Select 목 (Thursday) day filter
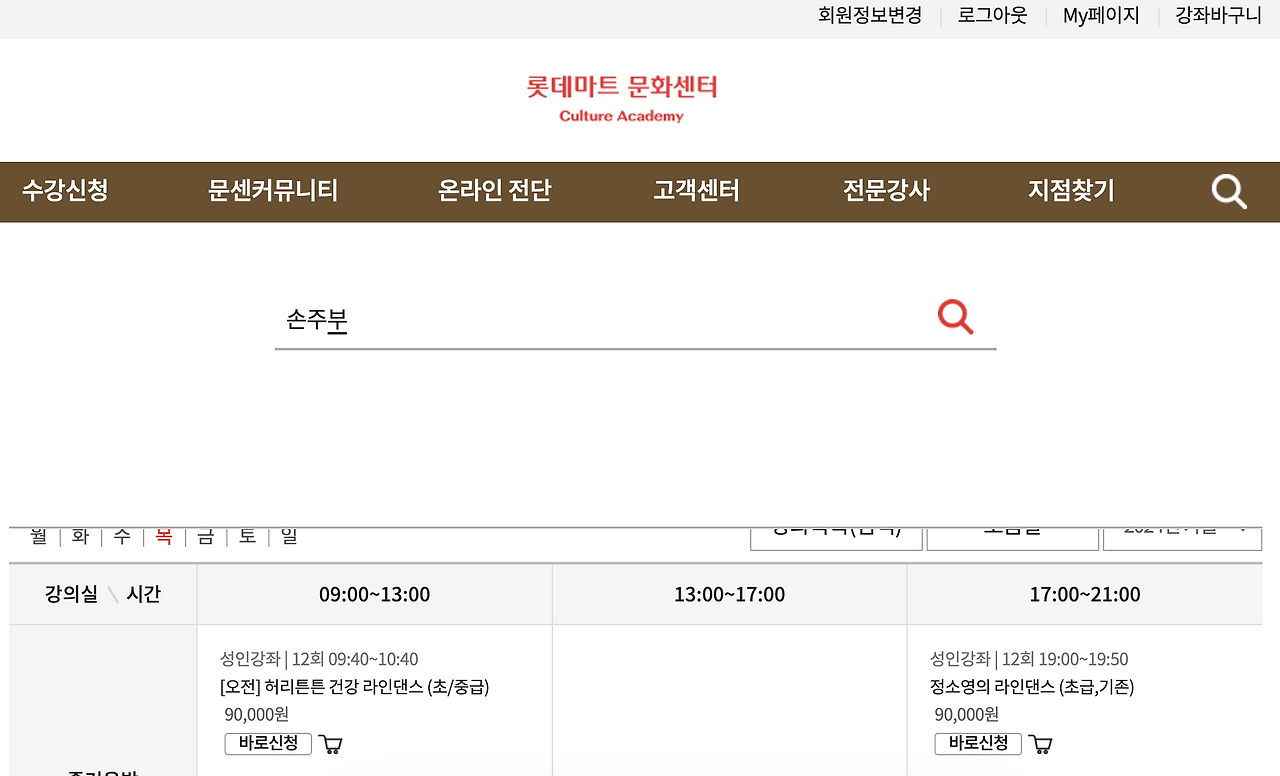1280x776 pixels. coord(163,537)
